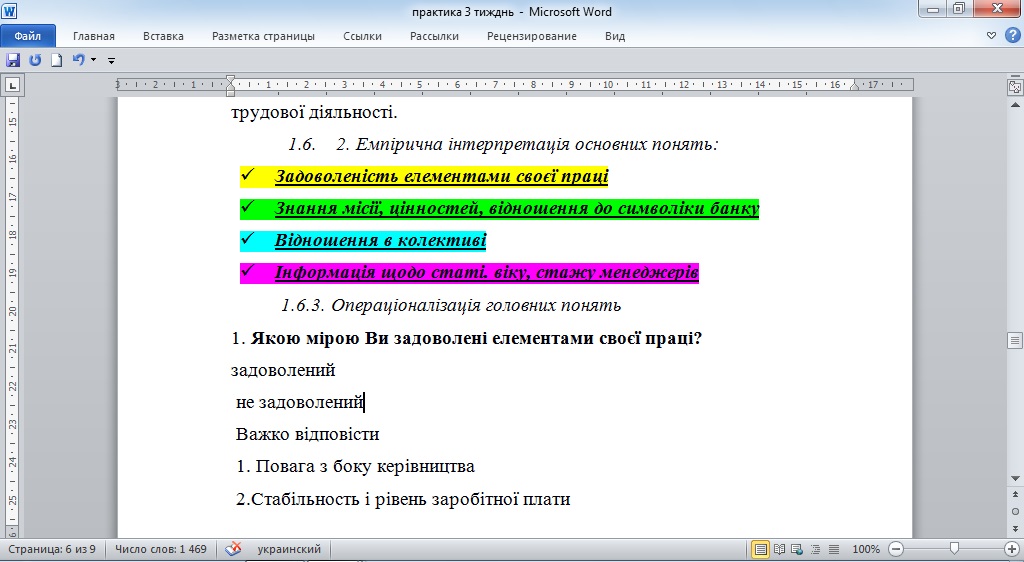This screenshot has width=1024, height=562.
Task: Click the zoom in plus button
Action: tap(1011, 549)
